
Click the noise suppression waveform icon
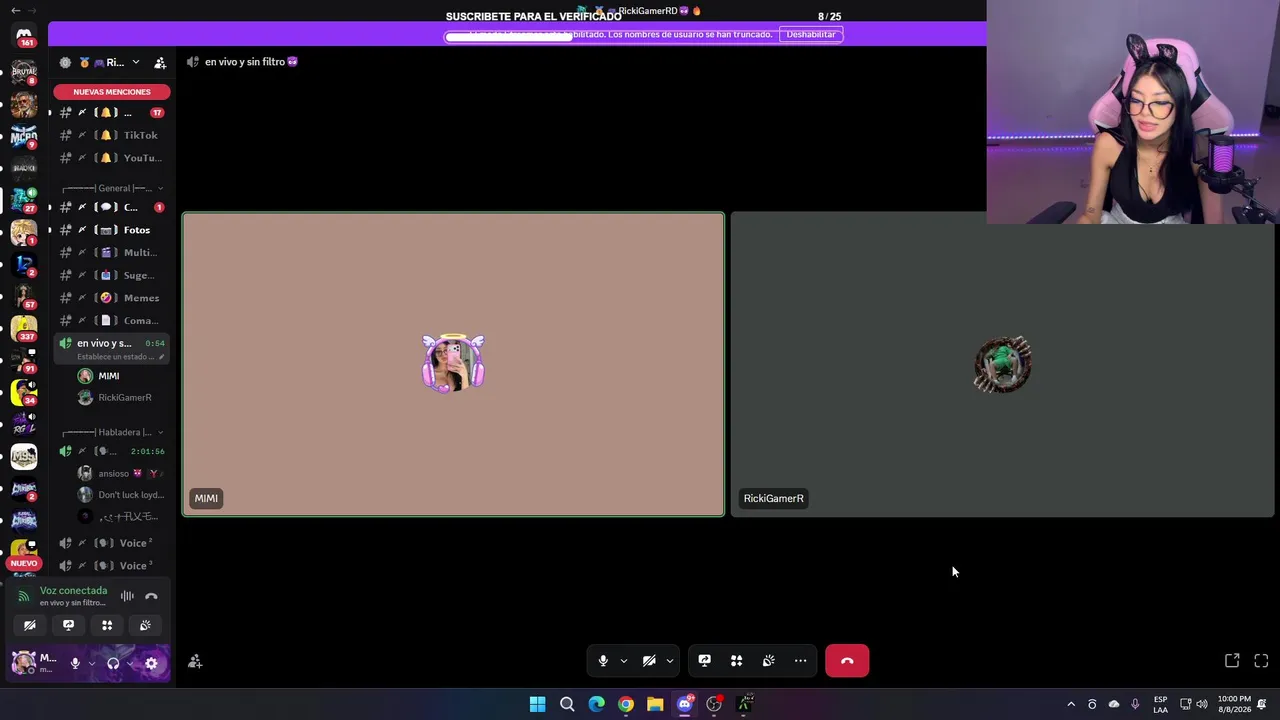point(127,596)
